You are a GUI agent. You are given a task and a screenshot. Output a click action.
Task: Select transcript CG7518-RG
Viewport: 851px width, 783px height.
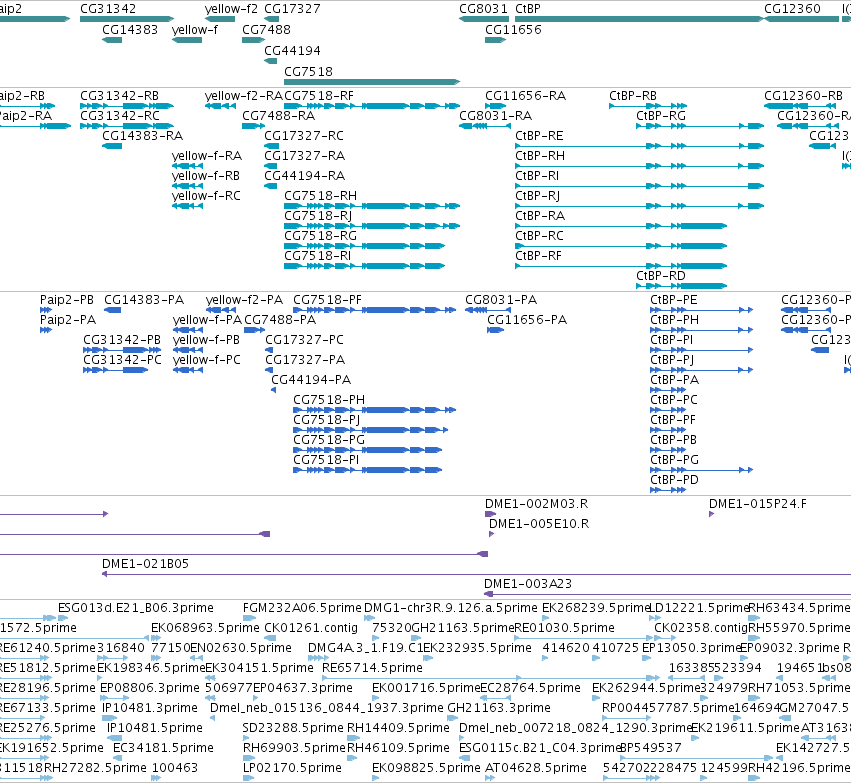[320, 235]
